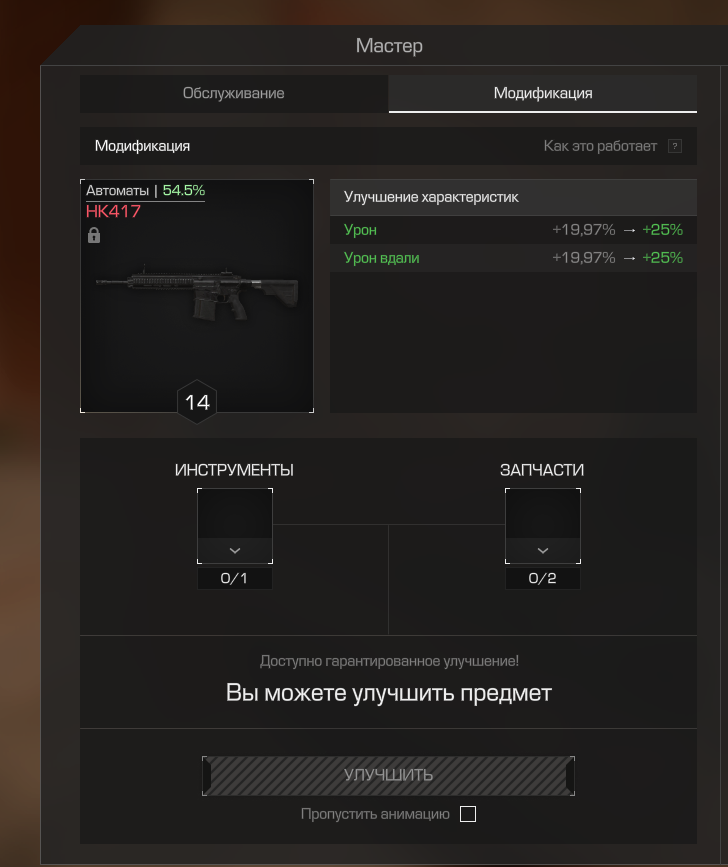Expand the Запчасти slot chevron
The width and height of the screenshot is (728, 867).
pyautogui.click(x=543, y=551)
